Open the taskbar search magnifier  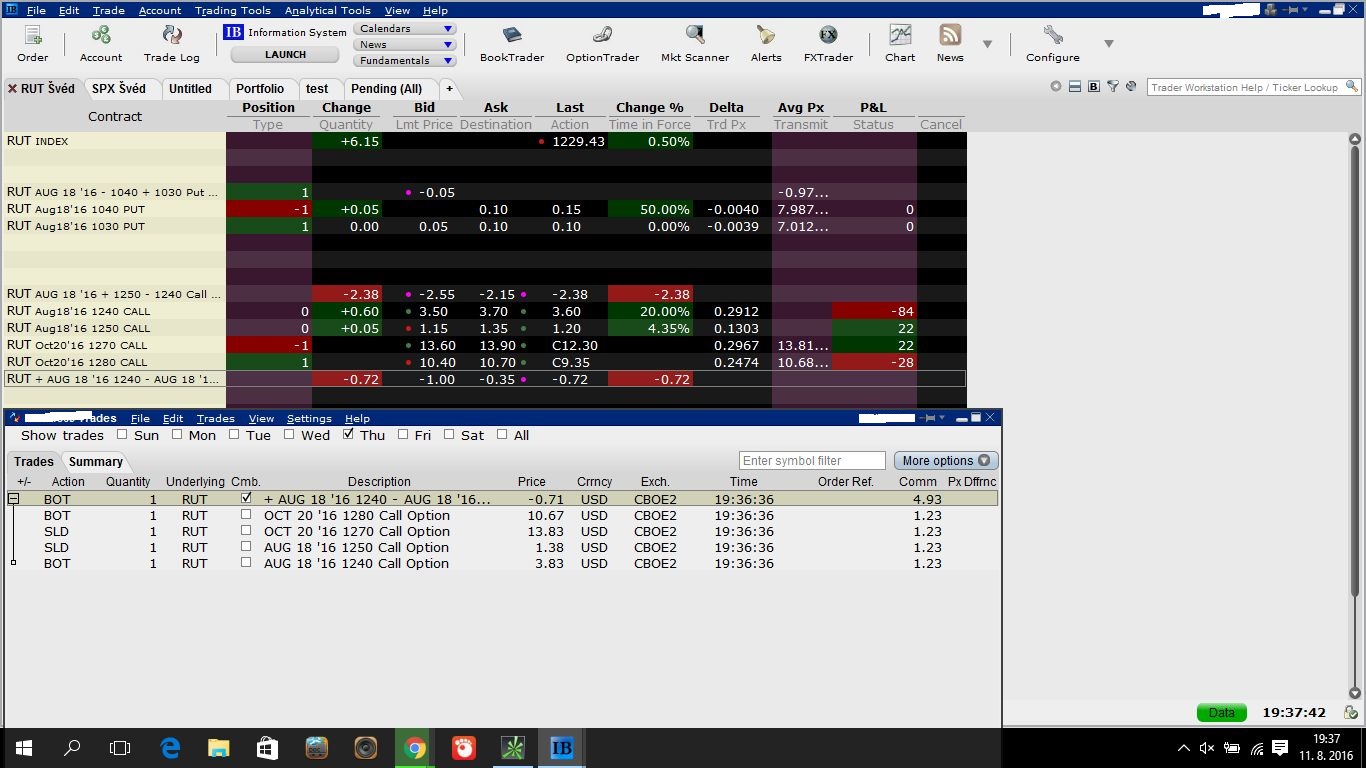(x=72, y=747)
